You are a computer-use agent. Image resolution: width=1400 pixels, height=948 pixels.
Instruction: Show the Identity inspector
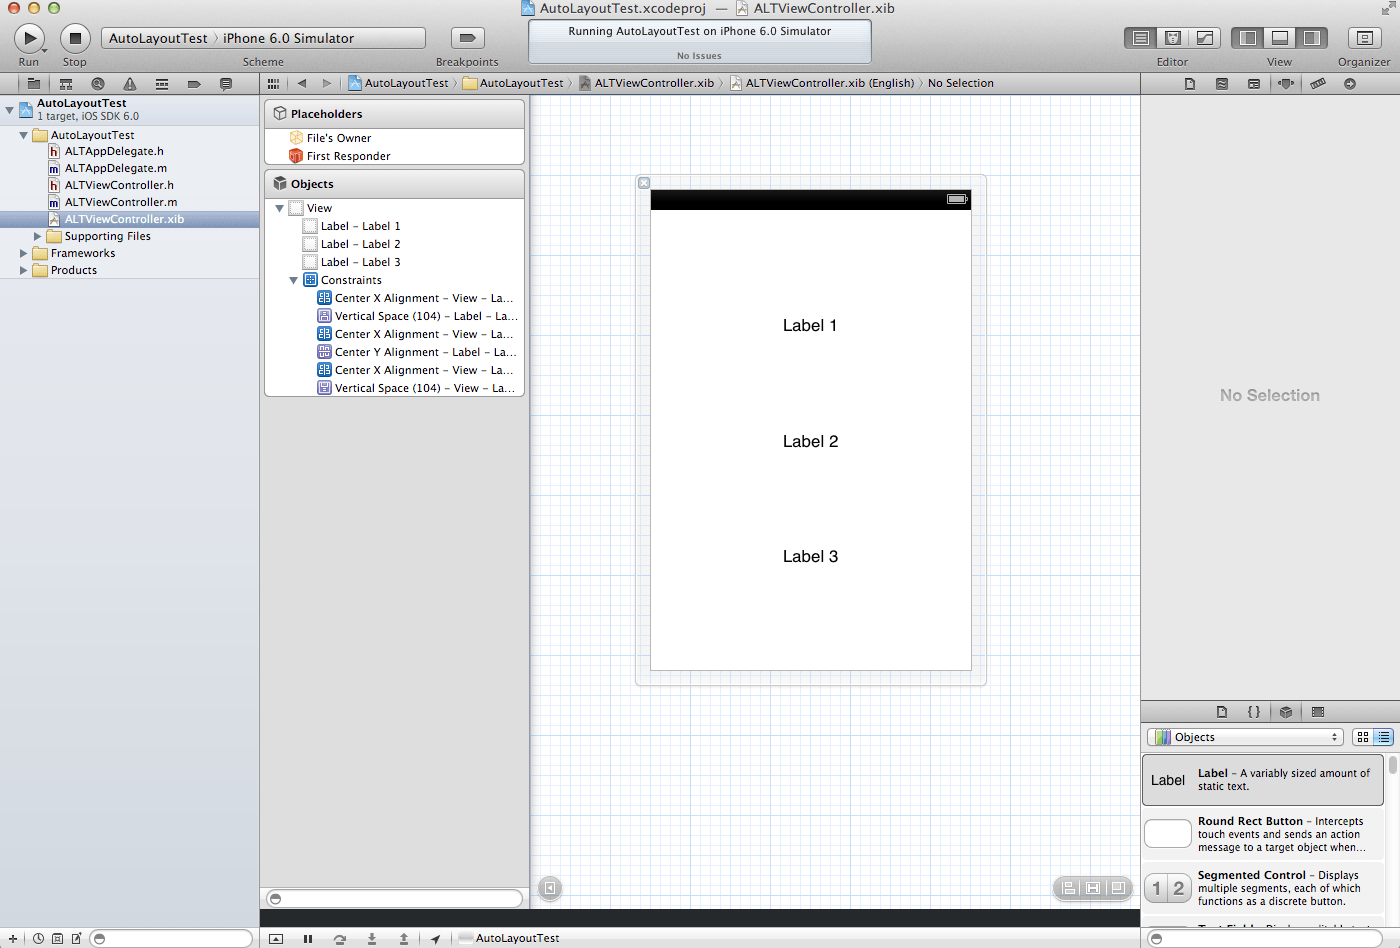1254,84
